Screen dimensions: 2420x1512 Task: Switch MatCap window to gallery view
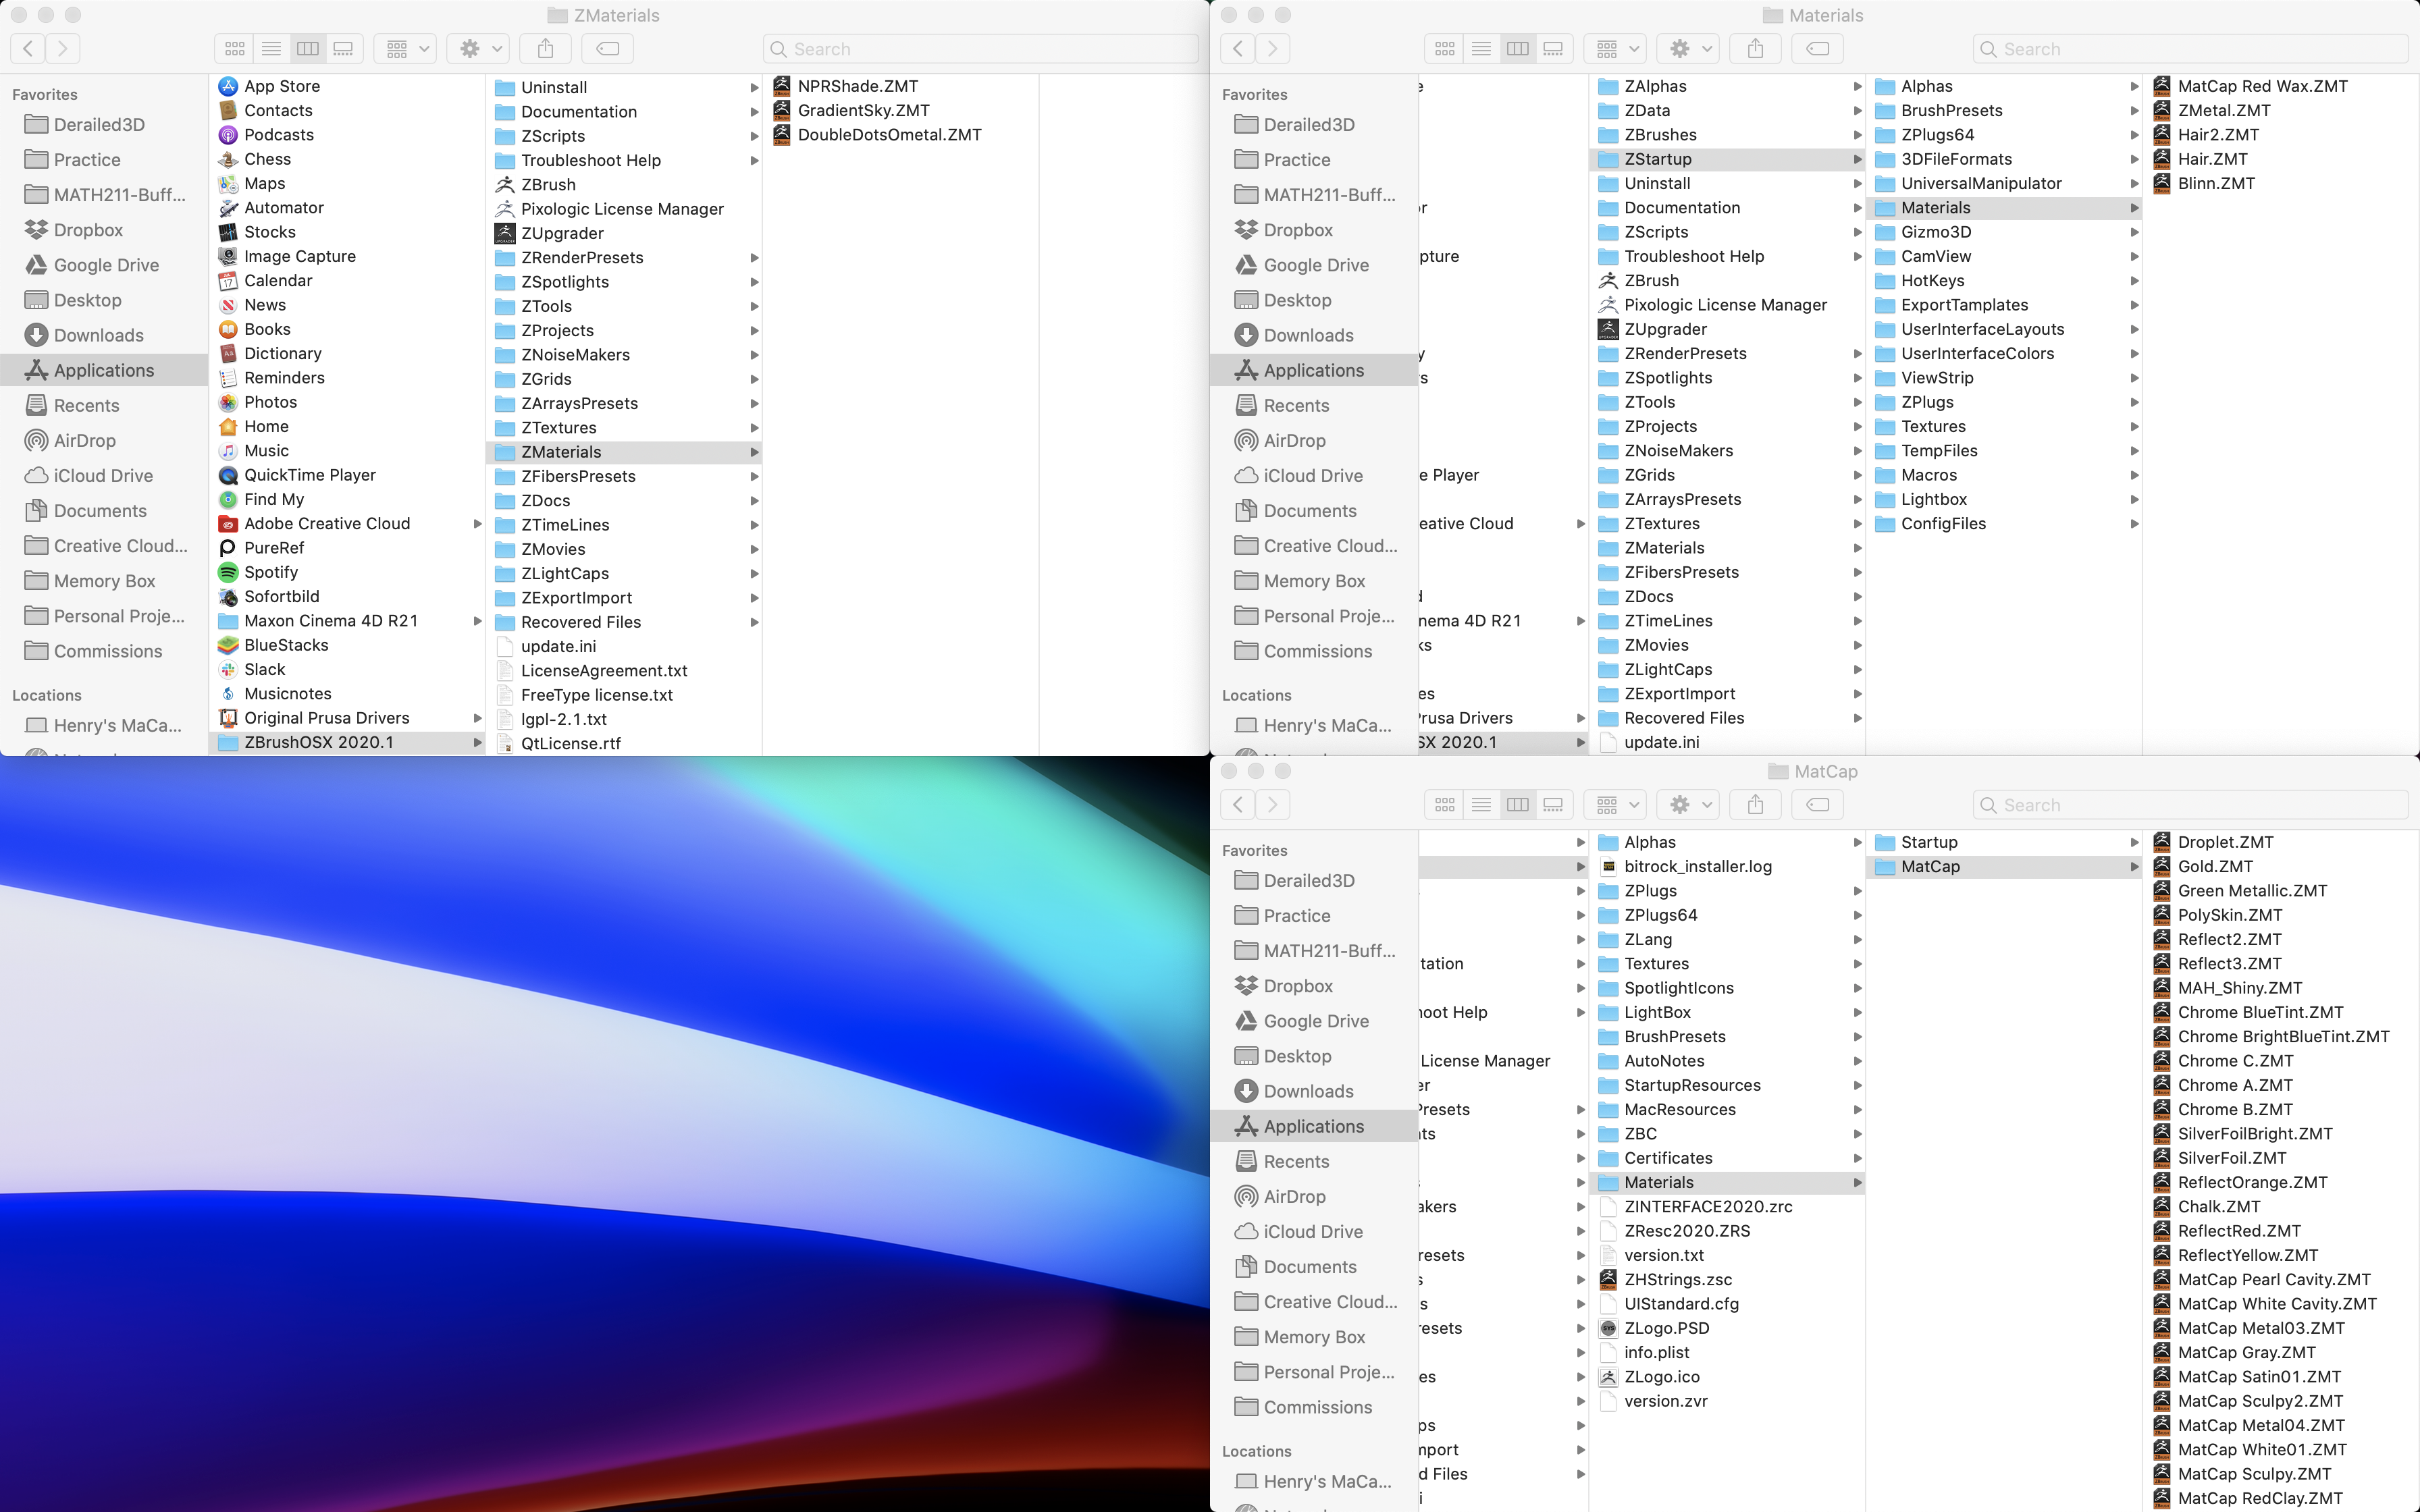click(1553, 804)
